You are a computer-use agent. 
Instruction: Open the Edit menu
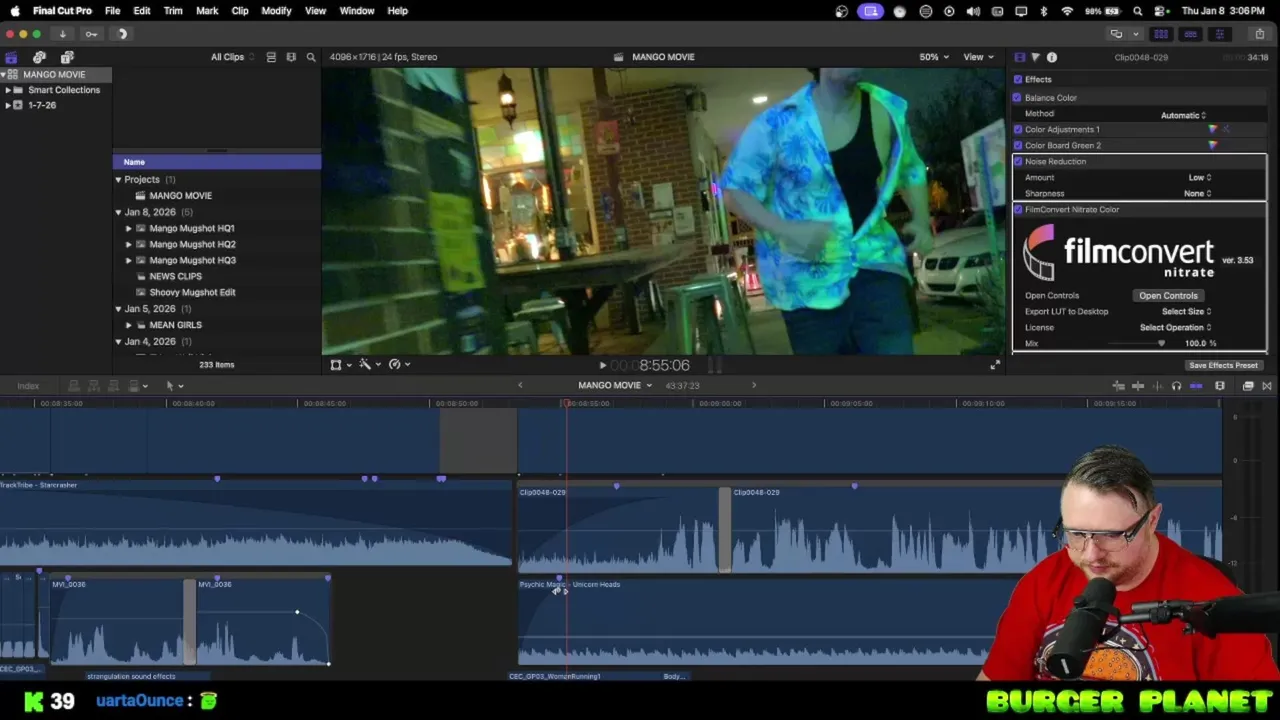coord(142,11)
